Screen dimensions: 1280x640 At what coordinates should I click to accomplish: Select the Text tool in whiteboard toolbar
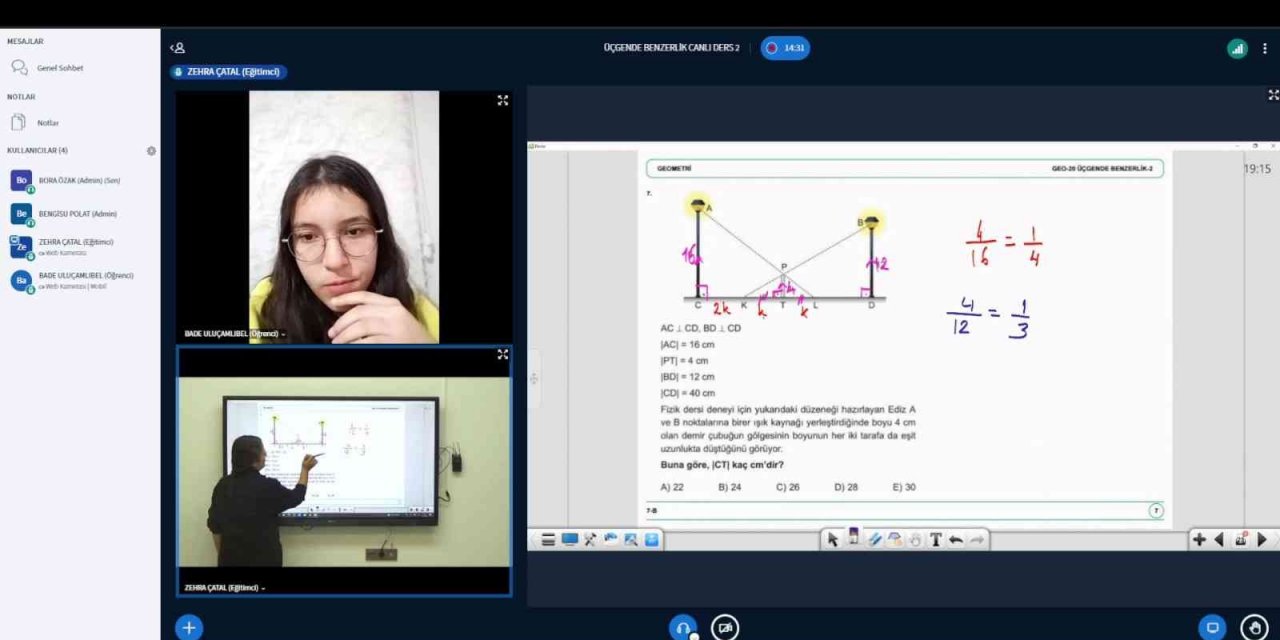click(936, 540)
